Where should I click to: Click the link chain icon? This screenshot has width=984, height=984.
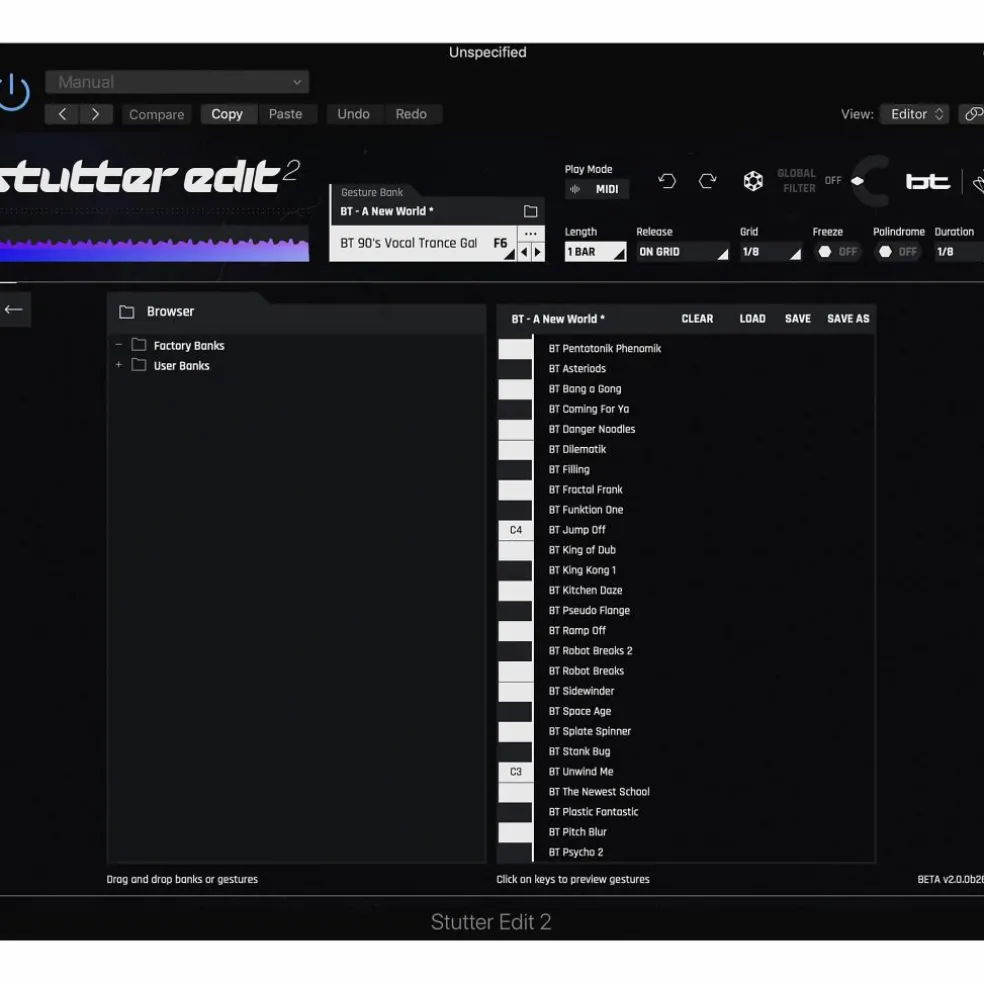tap(973, 114)
